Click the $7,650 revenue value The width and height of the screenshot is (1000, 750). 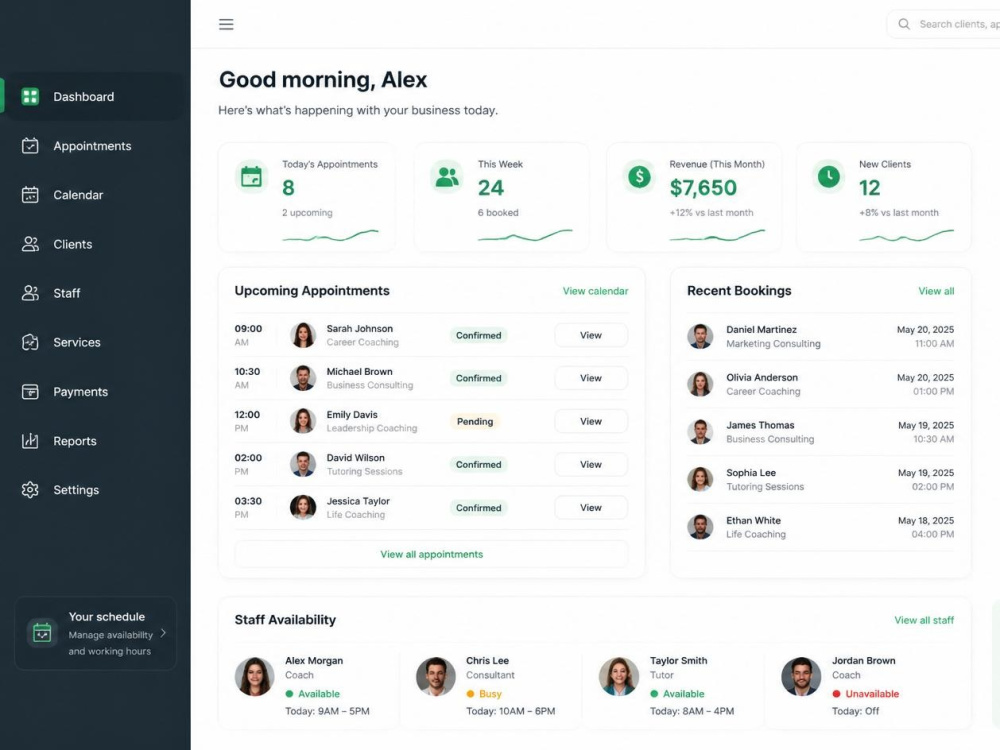pos(703,188)
